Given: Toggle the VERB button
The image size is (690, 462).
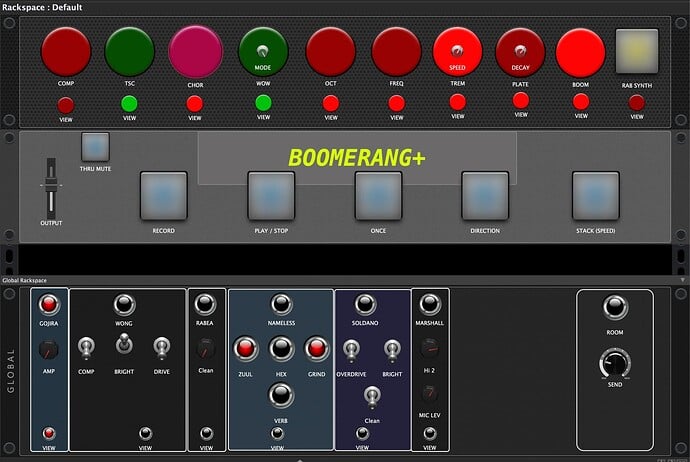Looking at the screenshot, I should [281, 395].
